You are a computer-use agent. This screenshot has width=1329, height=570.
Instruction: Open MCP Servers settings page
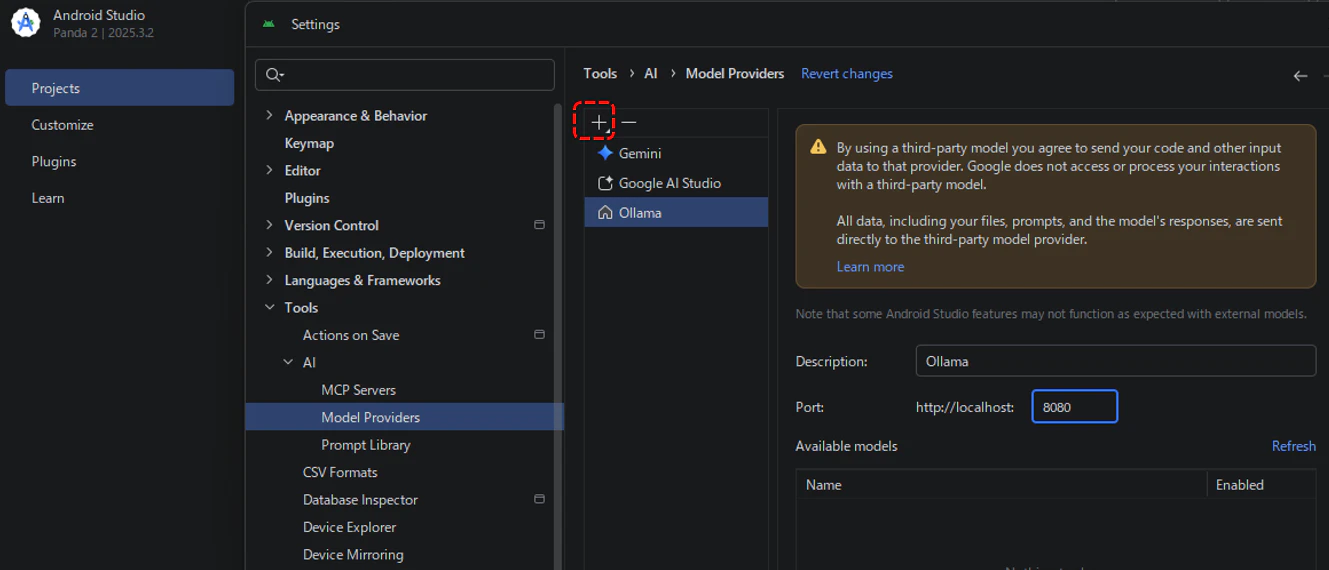click(358, 390)
